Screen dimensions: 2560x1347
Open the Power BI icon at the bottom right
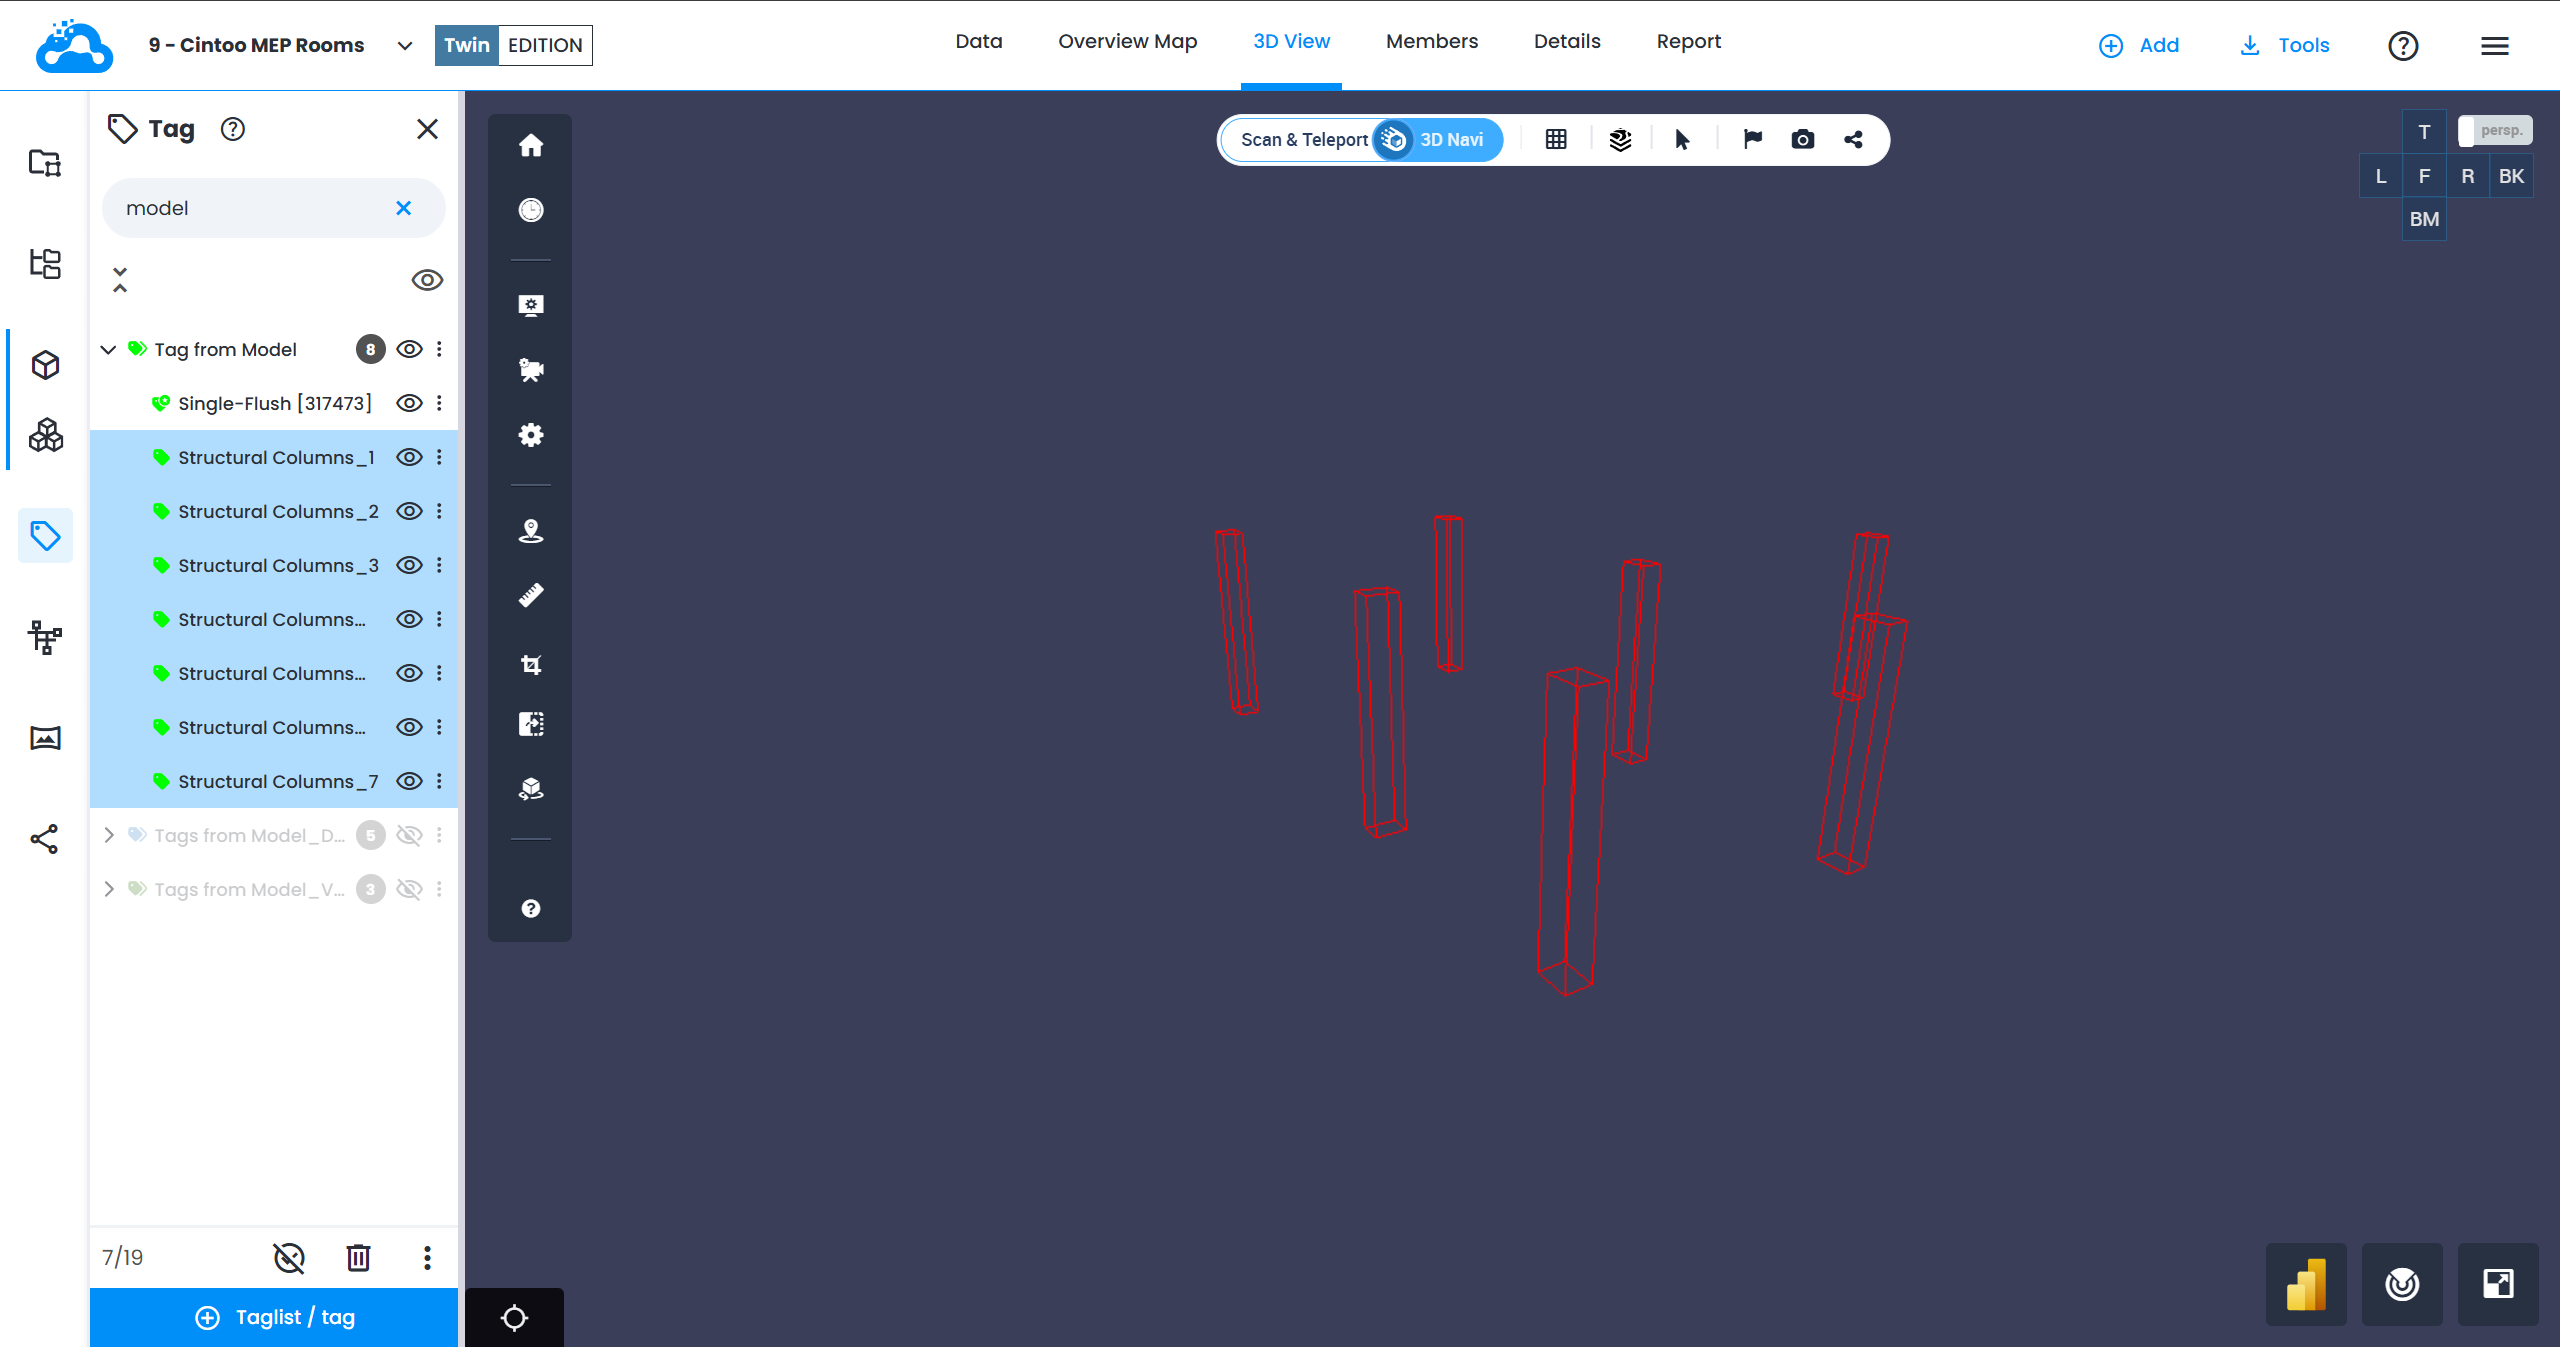point(2305,1284)
